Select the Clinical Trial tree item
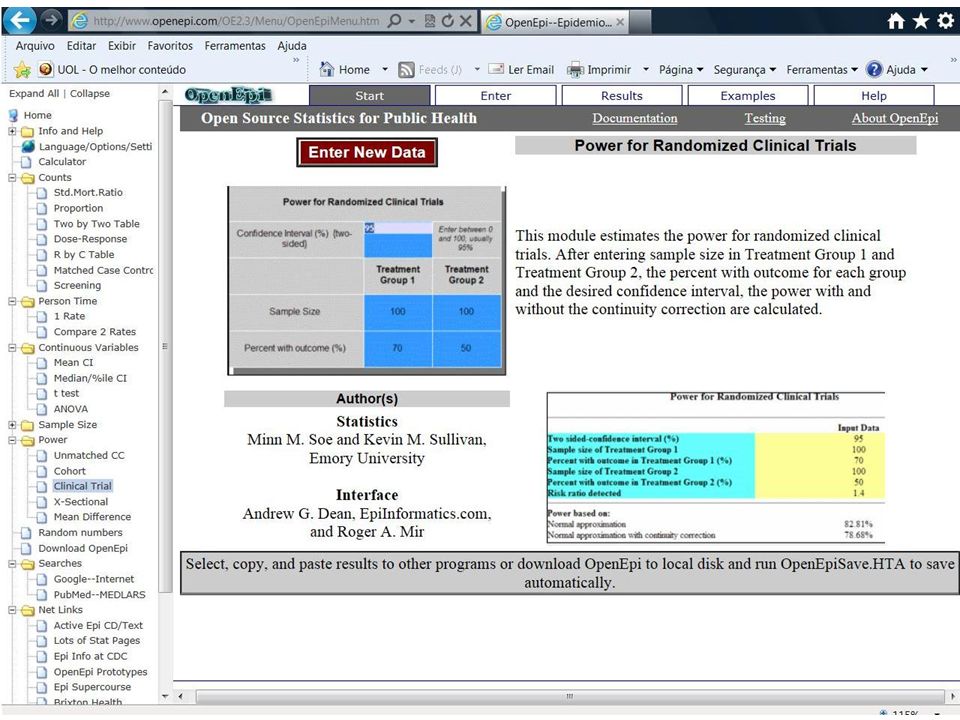The image size is (960, 720). pyautogui.click(x=83, y=486)
